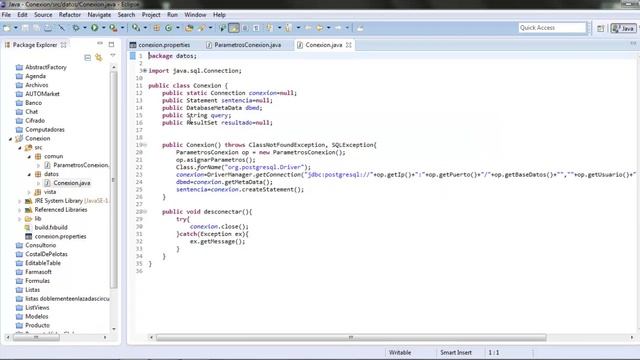Open the Window menu
Image resolution: width=640 pixels, height=360 pixels.
(x=195, y=15)
